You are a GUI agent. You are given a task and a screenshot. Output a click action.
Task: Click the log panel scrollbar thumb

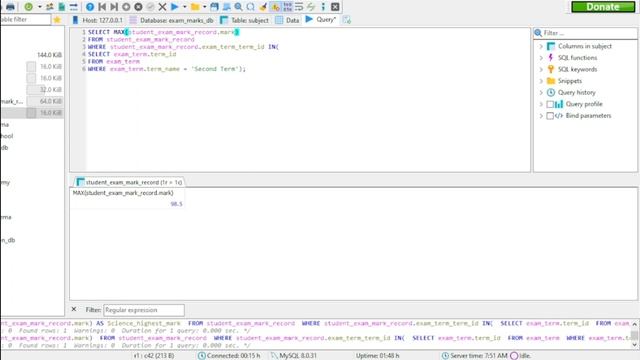634,335
